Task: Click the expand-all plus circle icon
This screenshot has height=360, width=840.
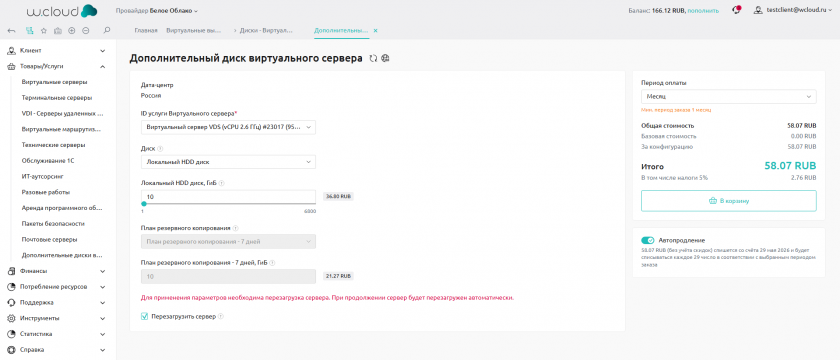Action: [72, 31]
